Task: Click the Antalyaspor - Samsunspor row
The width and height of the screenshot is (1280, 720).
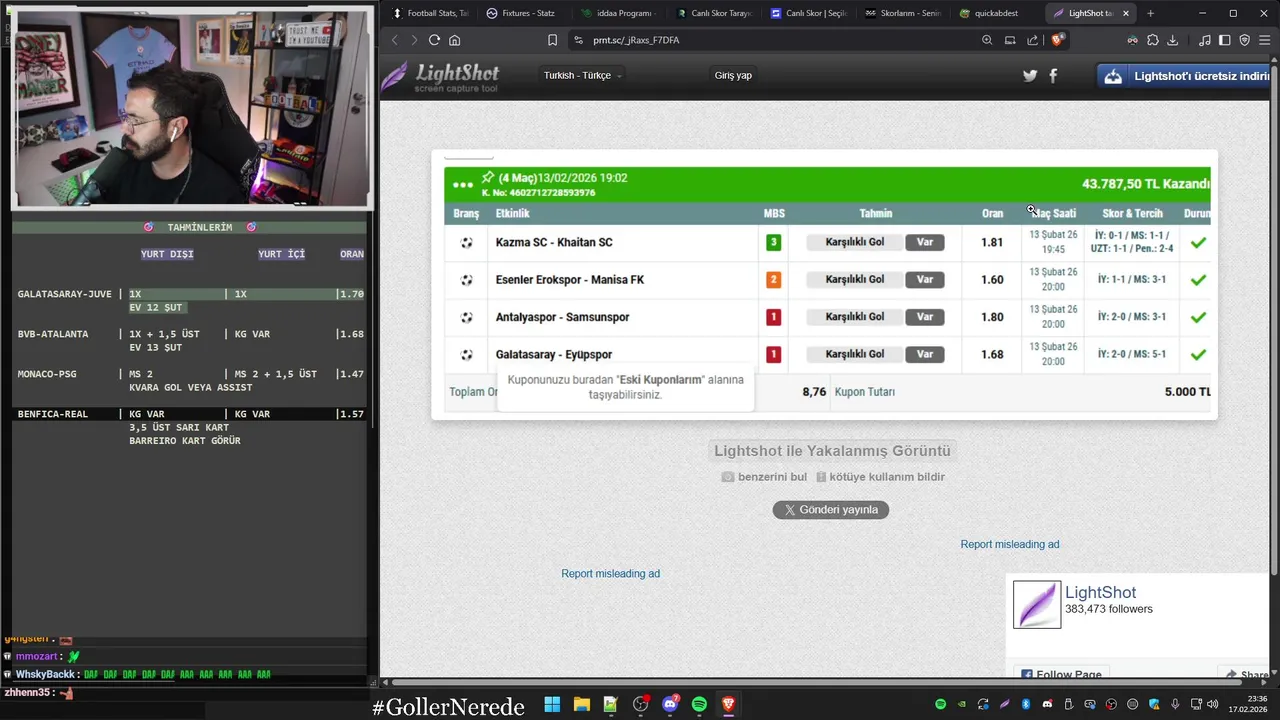Action: [827, 317]
